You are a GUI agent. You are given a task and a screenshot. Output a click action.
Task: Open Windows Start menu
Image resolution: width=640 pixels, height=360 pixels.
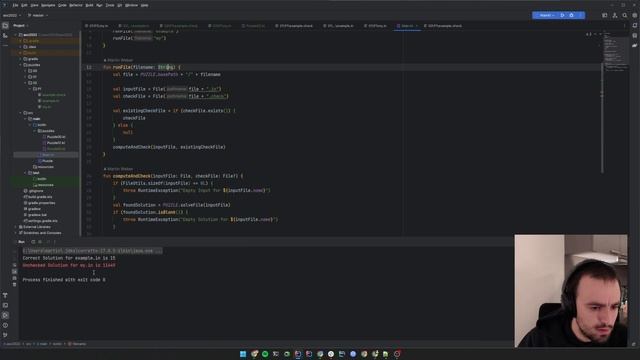(243, 354)
